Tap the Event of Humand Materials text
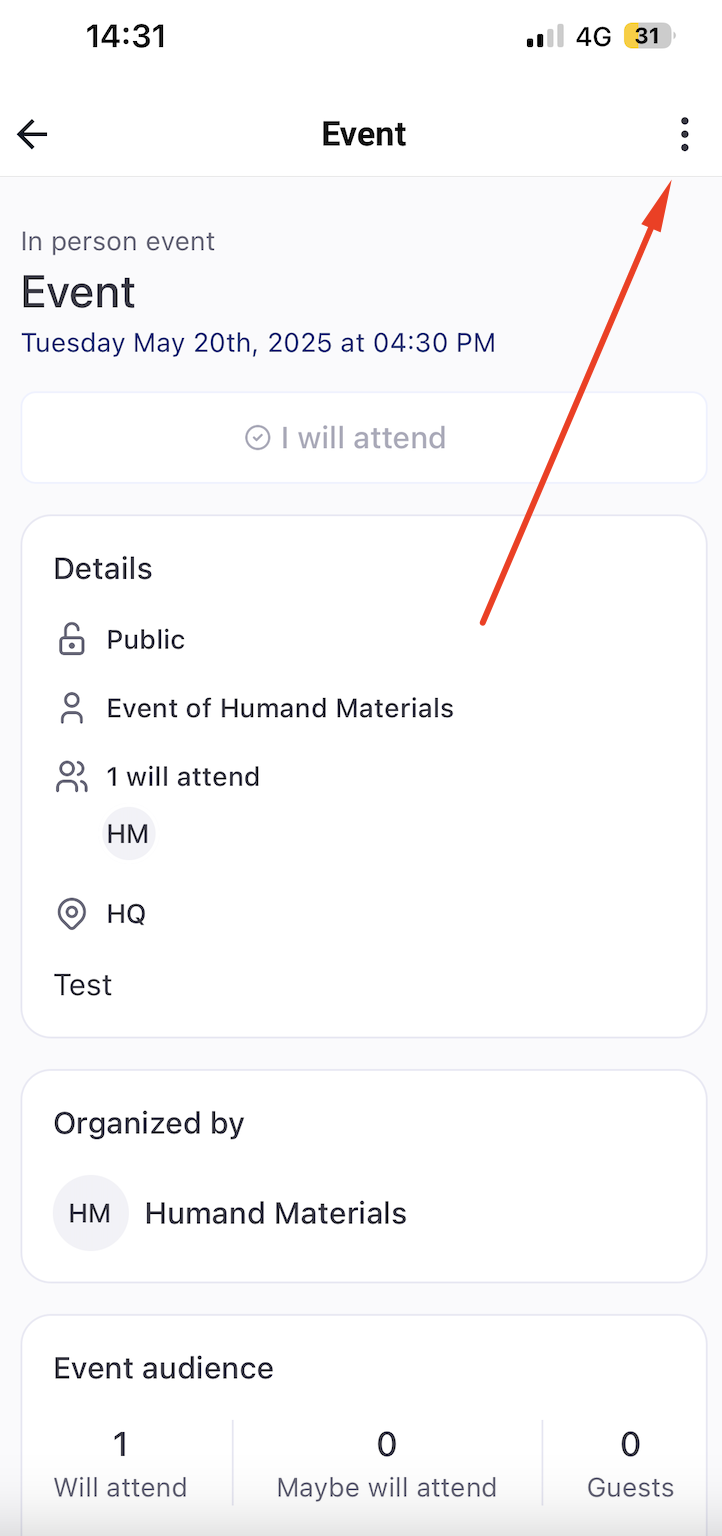Screen dimensions: 722x1536 point(280,709)
